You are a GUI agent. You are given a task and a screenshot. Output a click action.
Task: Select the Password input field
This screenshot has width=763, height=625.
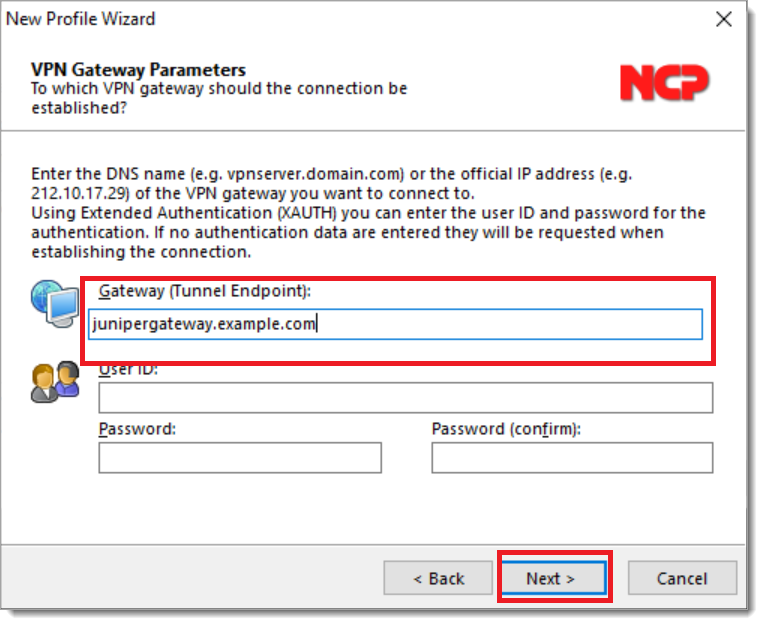(x=240, y=458)
